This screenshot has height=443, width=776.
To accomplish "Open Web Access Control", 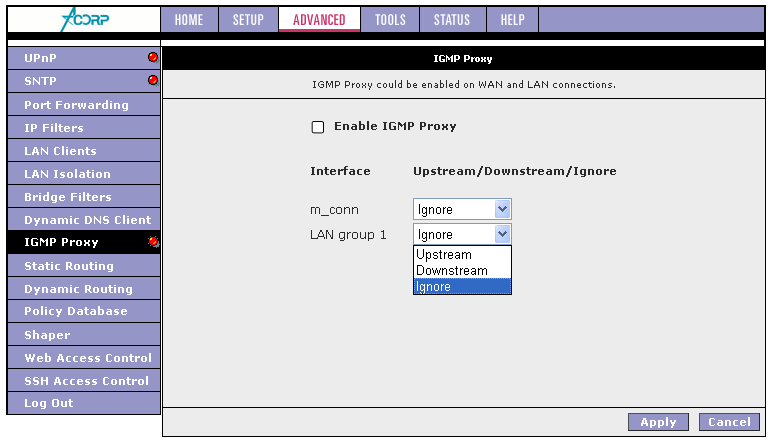I will (84, 357).
